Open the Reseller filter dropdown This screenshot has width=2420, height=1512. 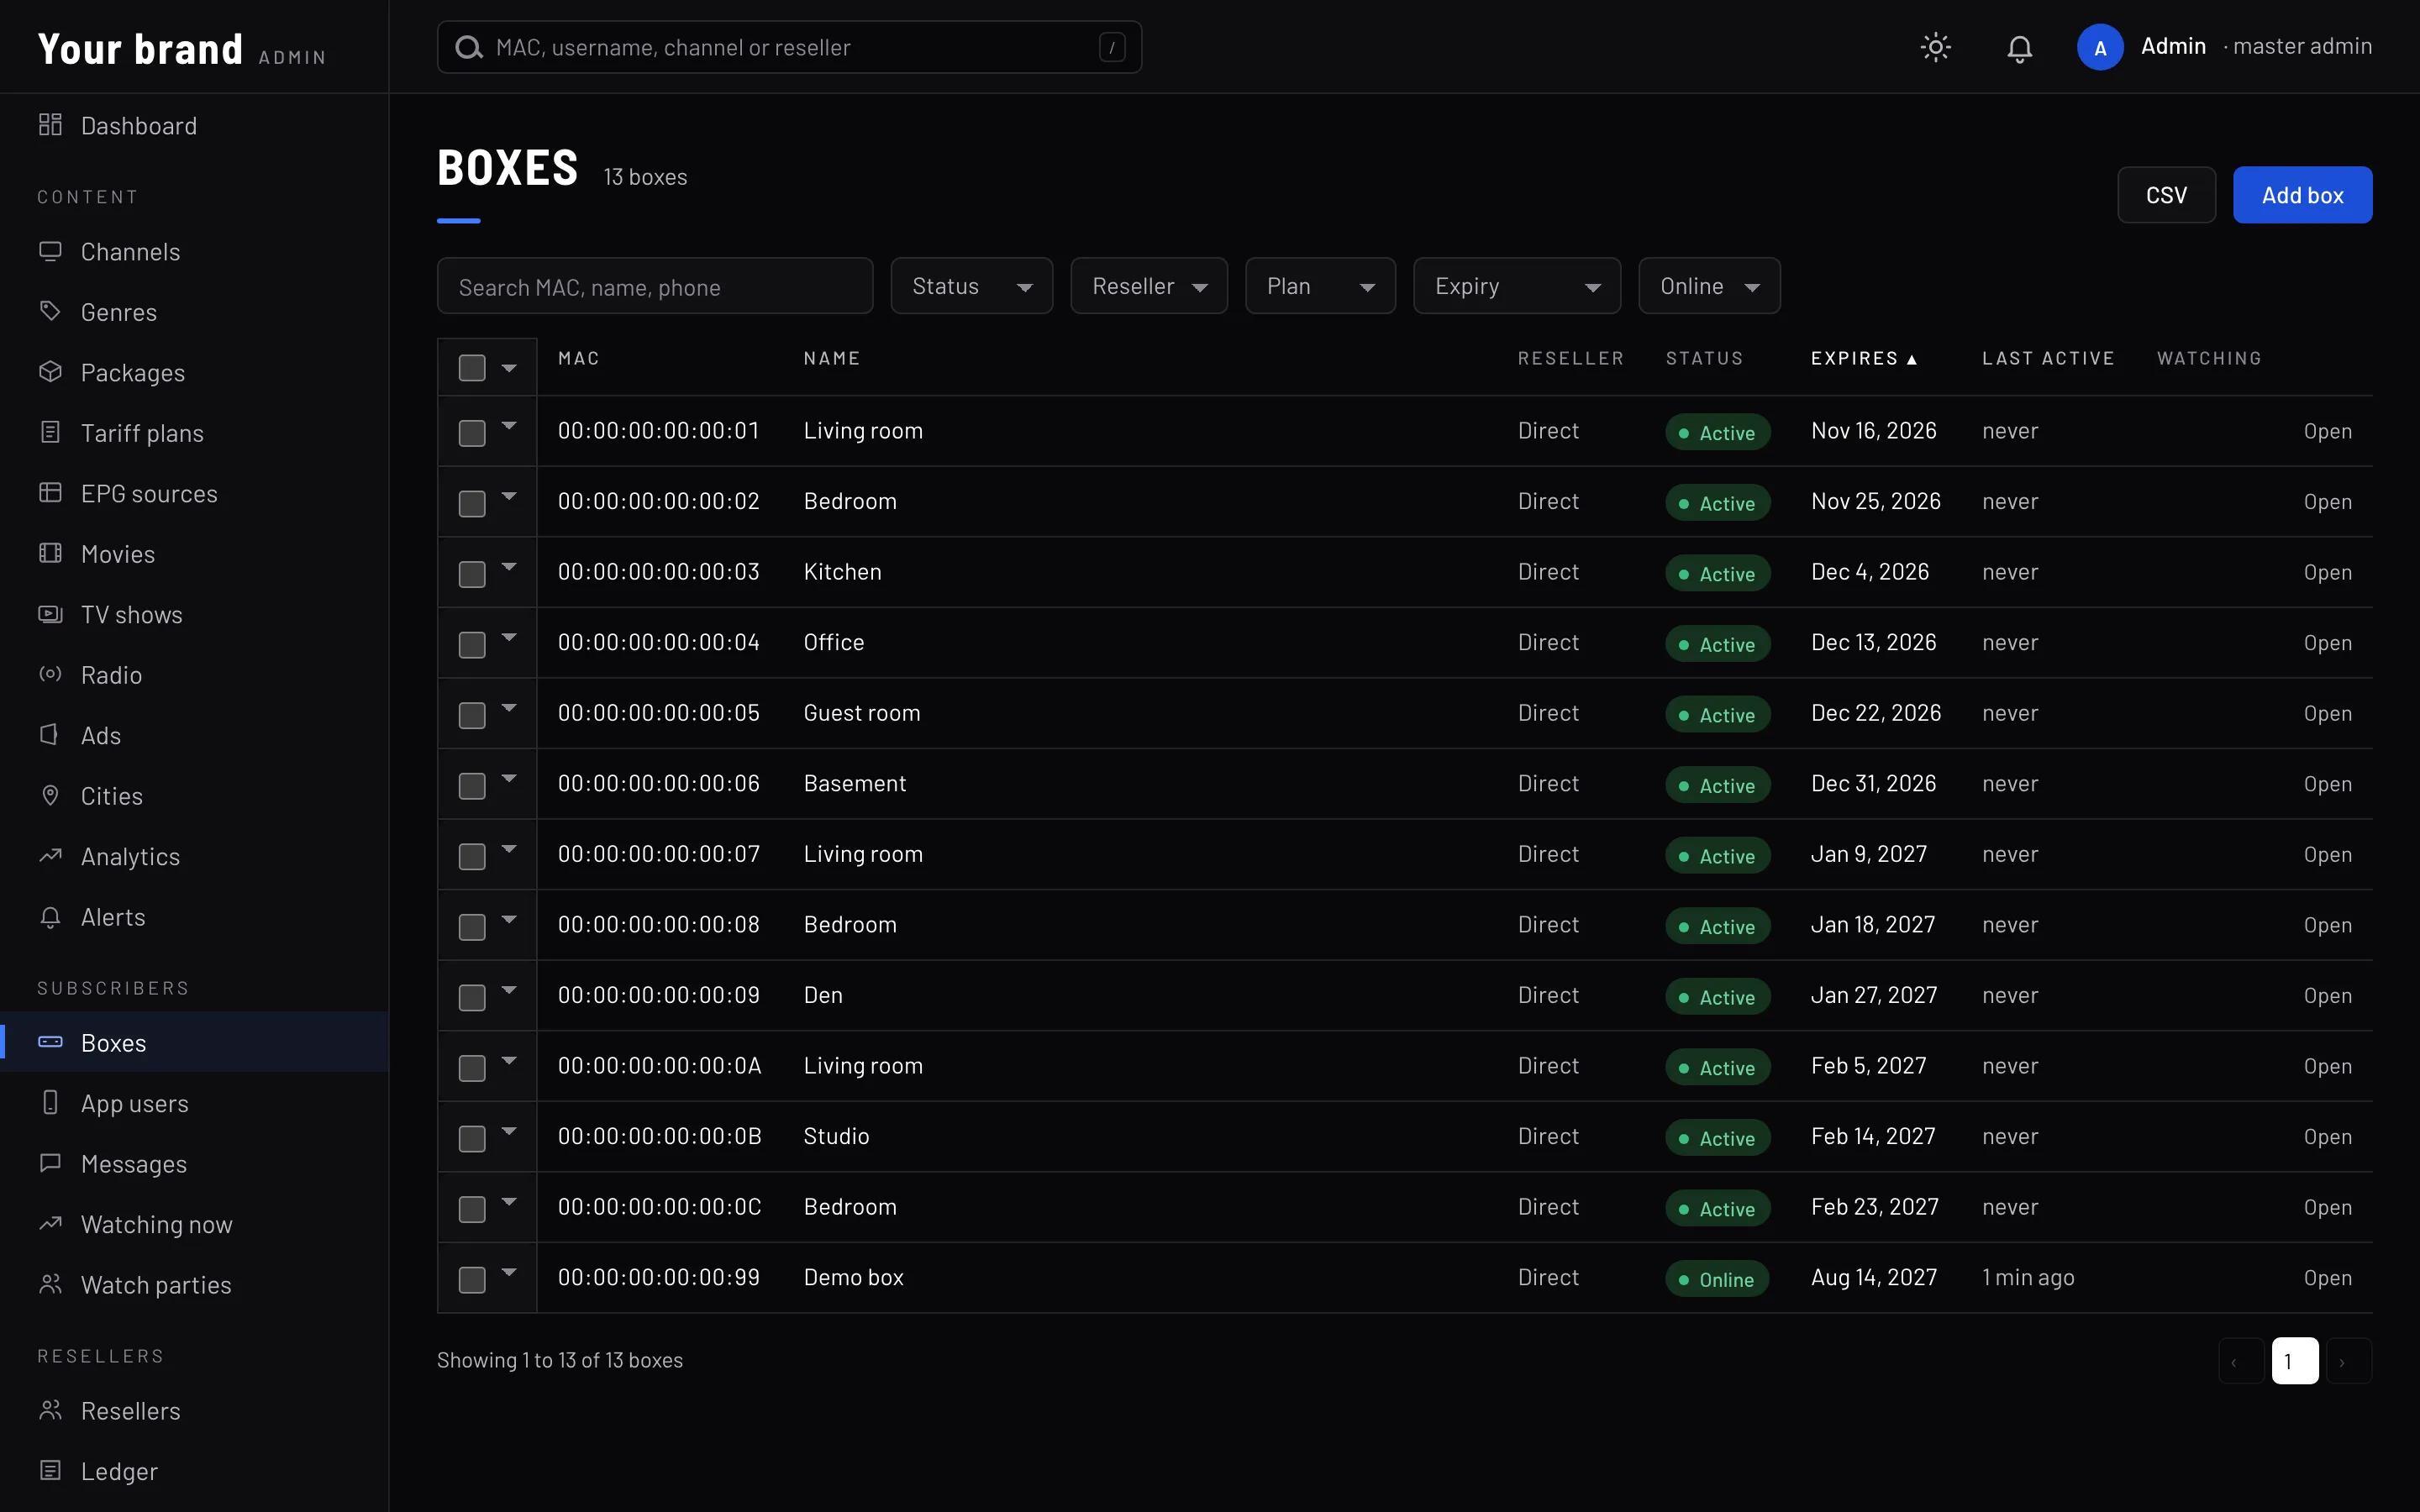[1148, 286]
